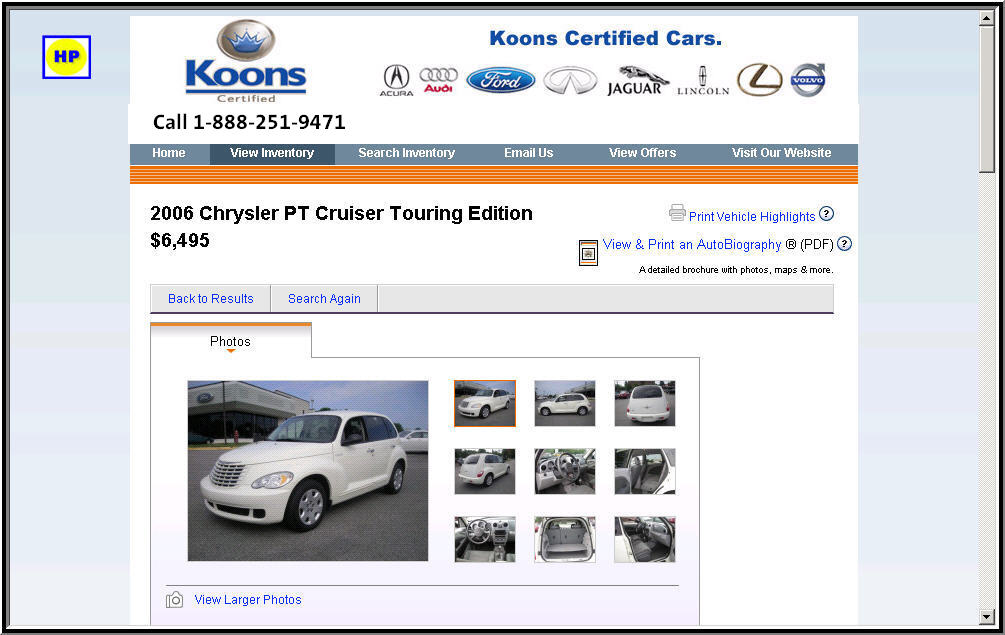
Task: Select the rear view car thumbnail
Action: click(x=644, y=403)
